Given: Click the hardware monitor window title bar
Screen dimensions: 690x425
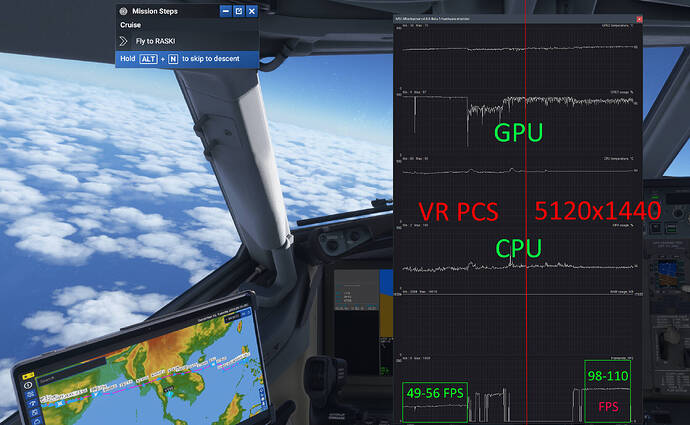Looking at the screenshot, I should (x=515, y=19).
